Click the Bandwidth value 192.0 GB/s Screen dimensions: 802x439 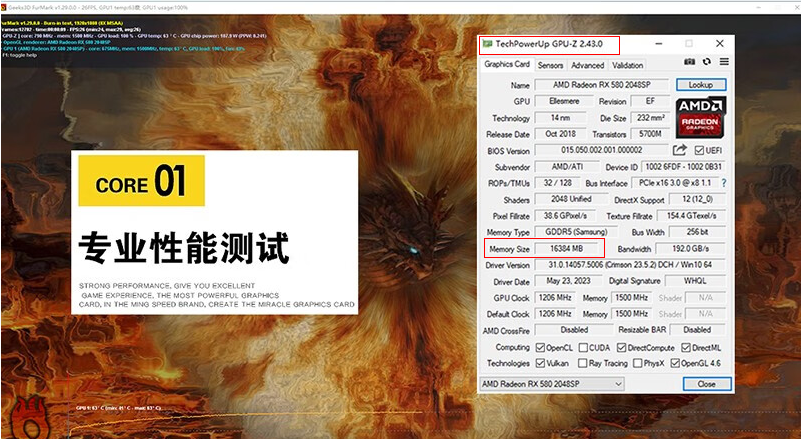coord(690,249)
